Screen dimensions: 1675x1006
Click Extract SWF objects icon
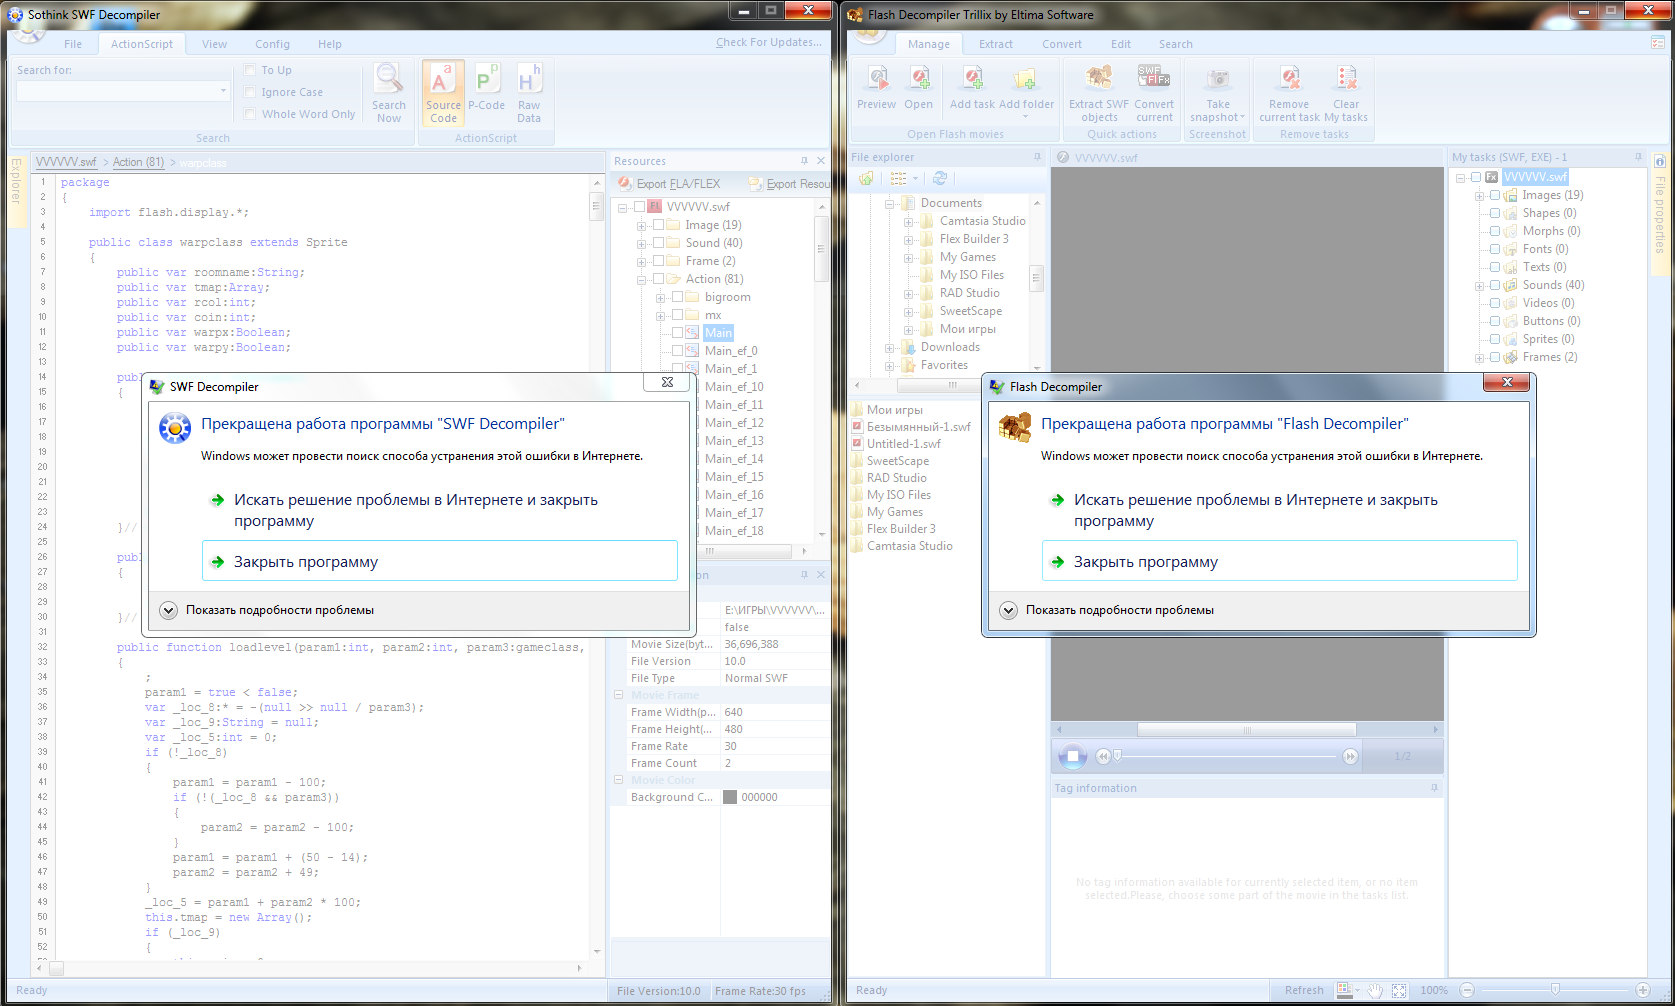(x=1099, y=78)
